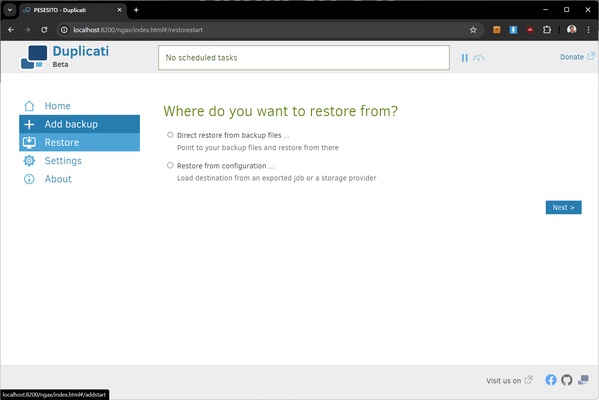Go forward in browser history
This screenshot has height=400, width=599.
(28, 30)
